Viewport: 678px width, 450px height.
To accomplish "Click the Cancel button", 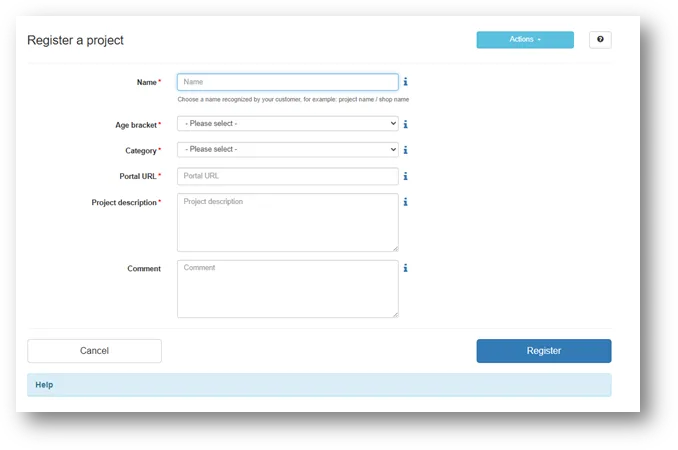I will (x=94, y=351).
